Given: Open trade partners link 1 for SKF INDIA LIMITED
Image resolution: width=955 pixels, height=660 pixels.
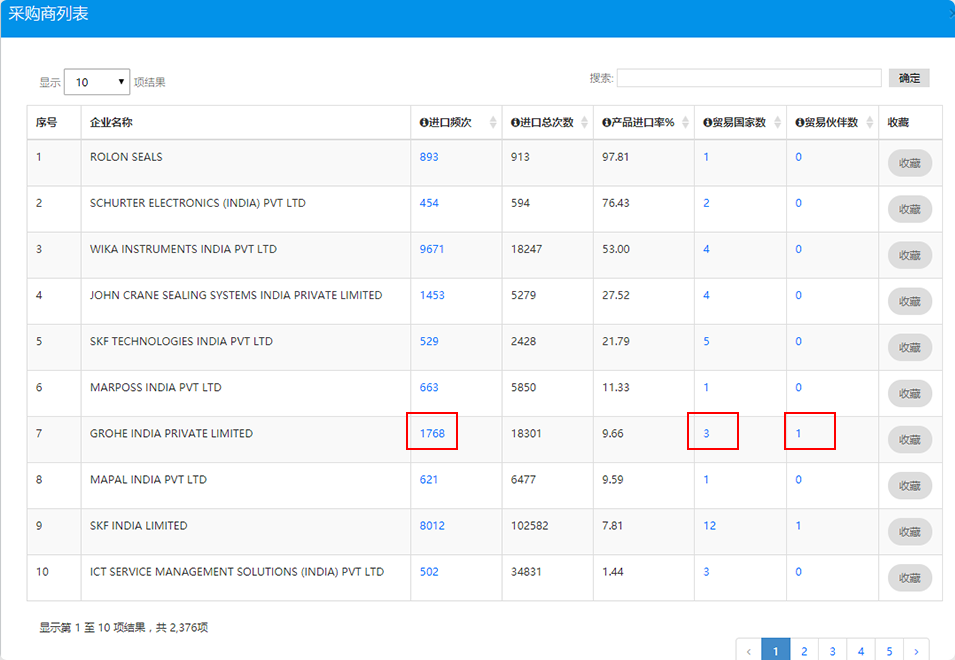Looking at the screenshot, I should tap(798, 525).
